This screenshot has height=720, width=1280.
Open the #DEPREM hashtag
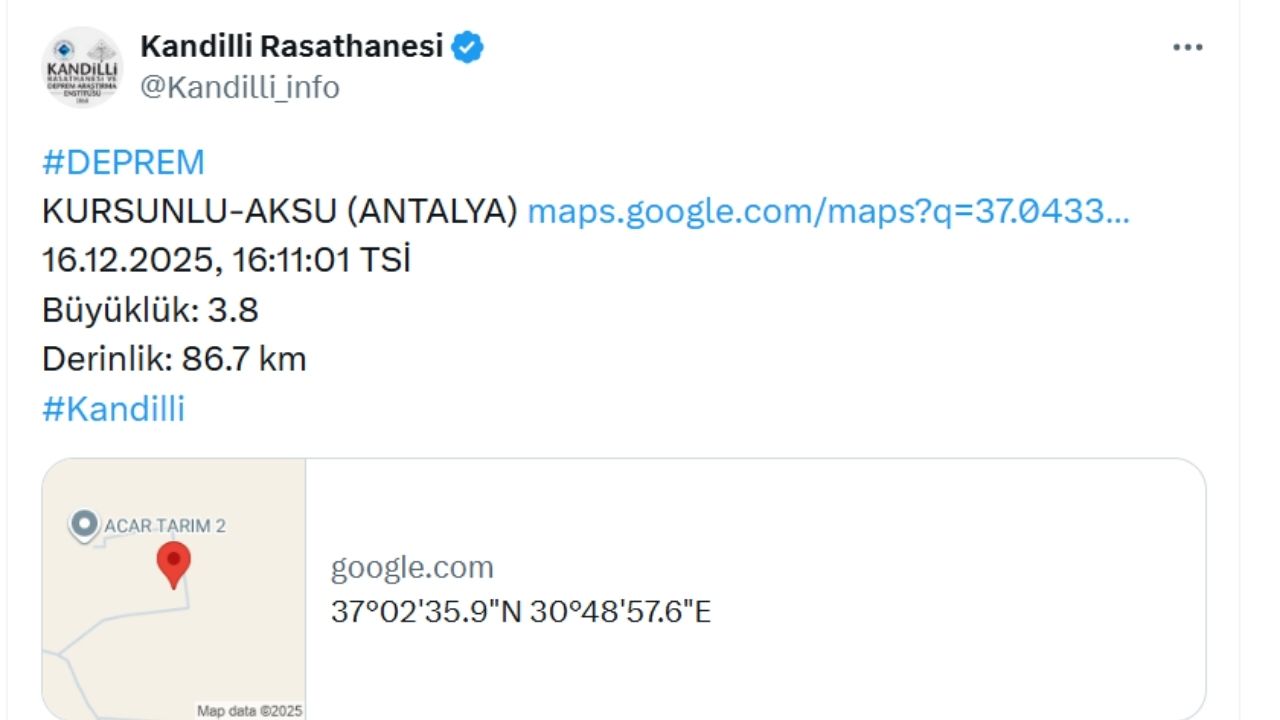coord(123,162)
